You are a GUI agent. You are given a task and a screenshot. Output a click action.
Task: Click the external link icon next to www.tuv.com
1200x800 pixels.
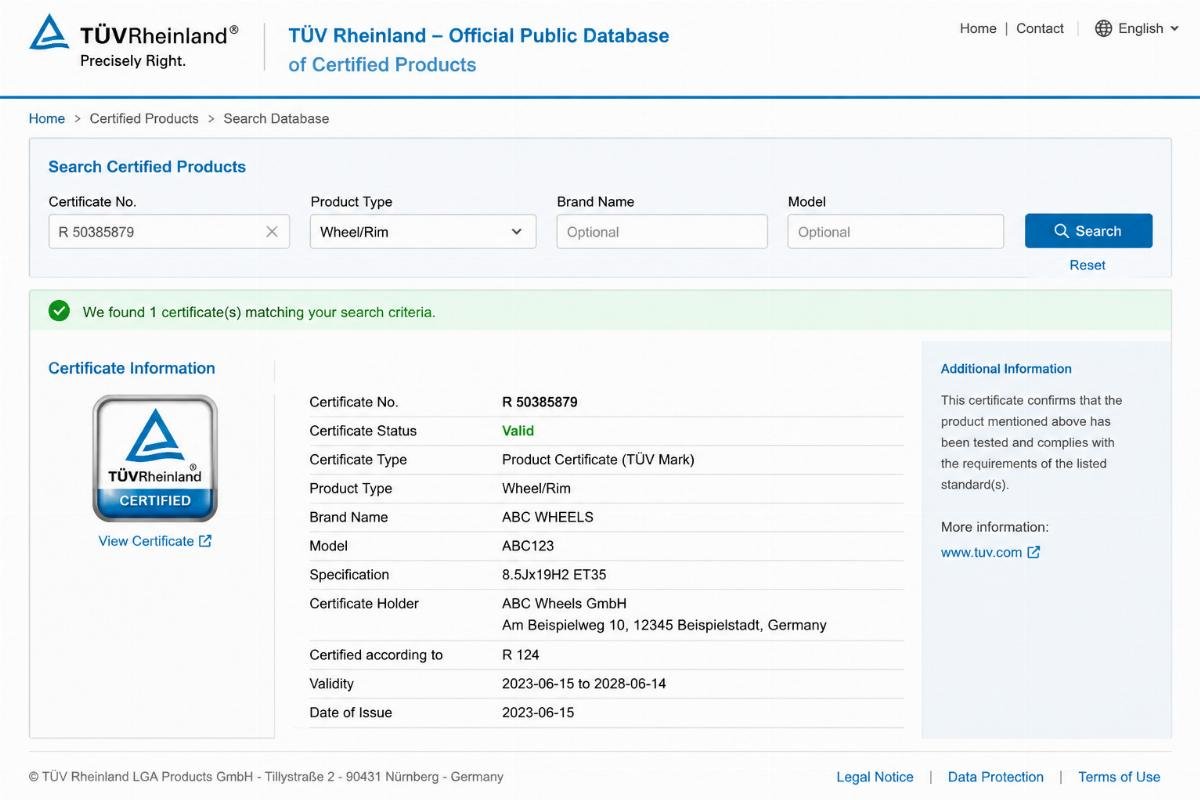click(1034, 552)
